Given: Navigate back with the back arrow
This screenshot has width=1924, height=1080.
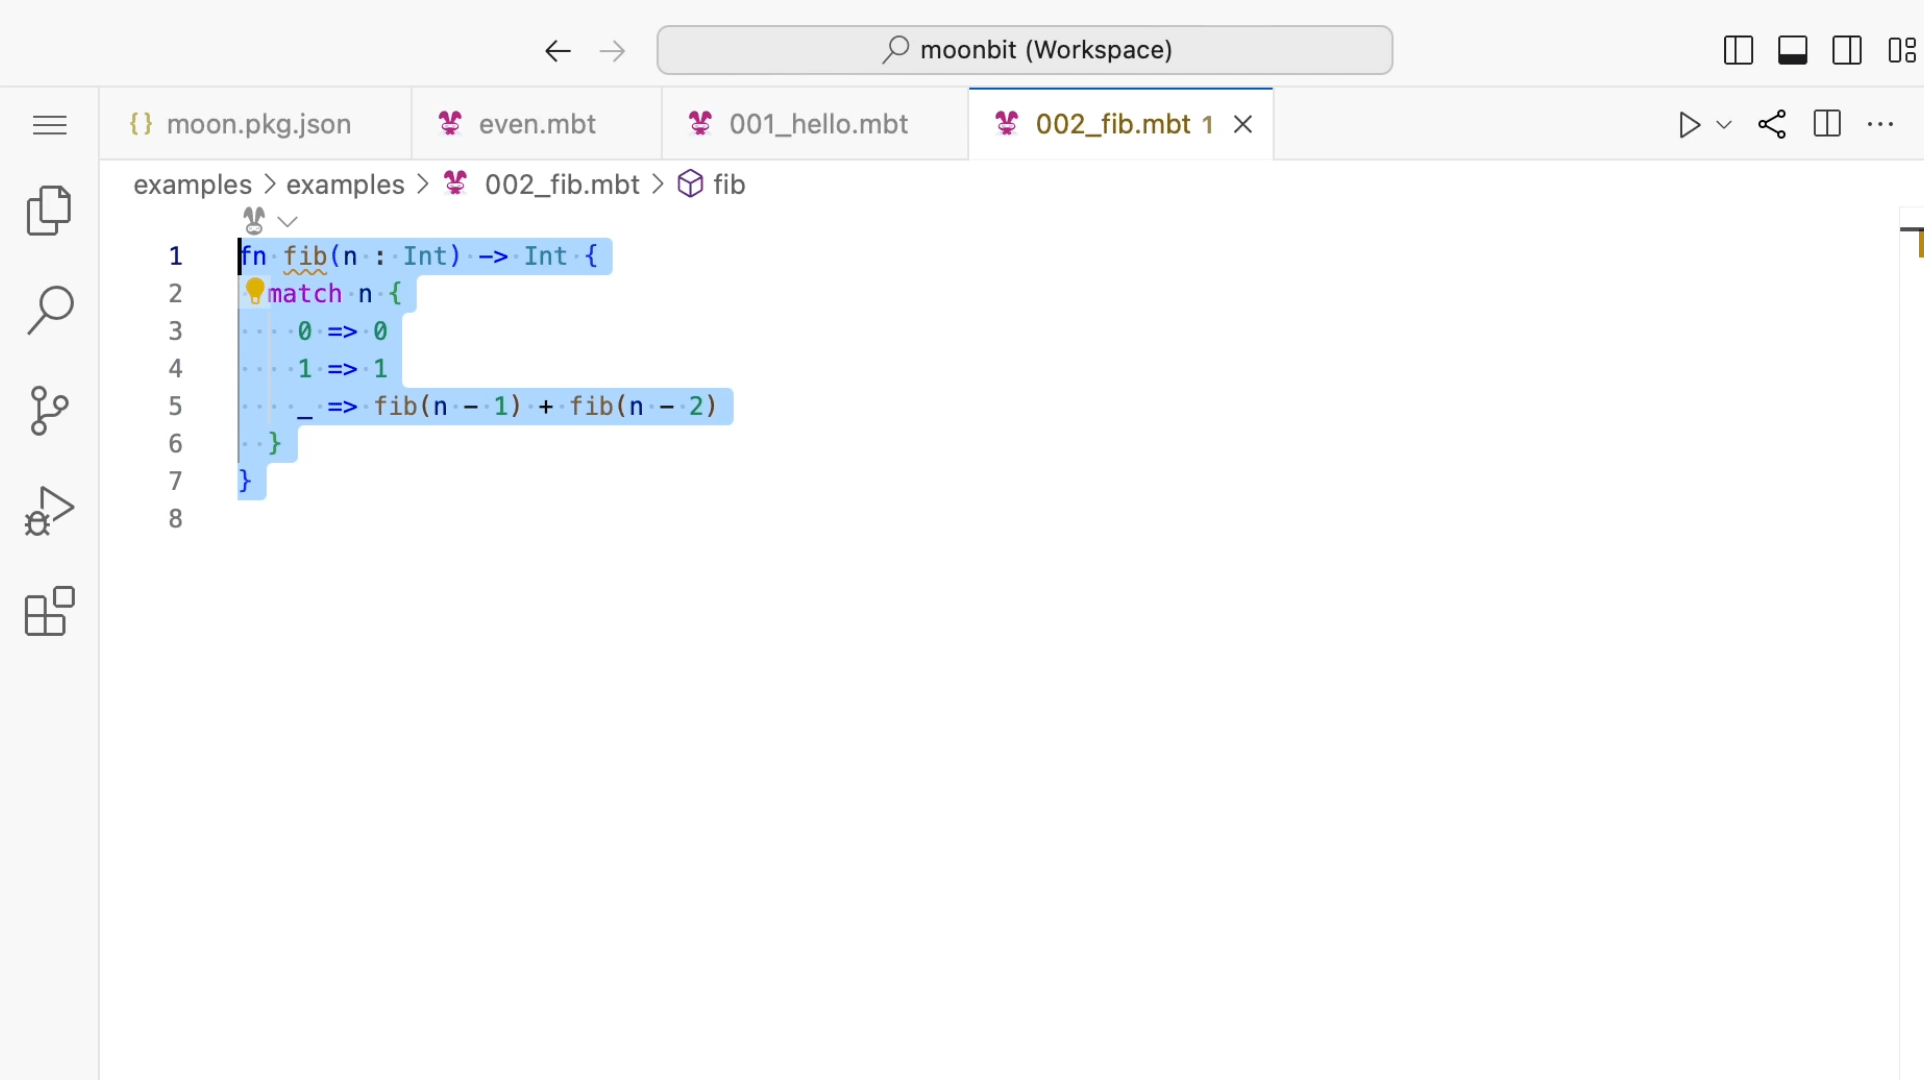Looking at the screenshot, I should [557, 50].
